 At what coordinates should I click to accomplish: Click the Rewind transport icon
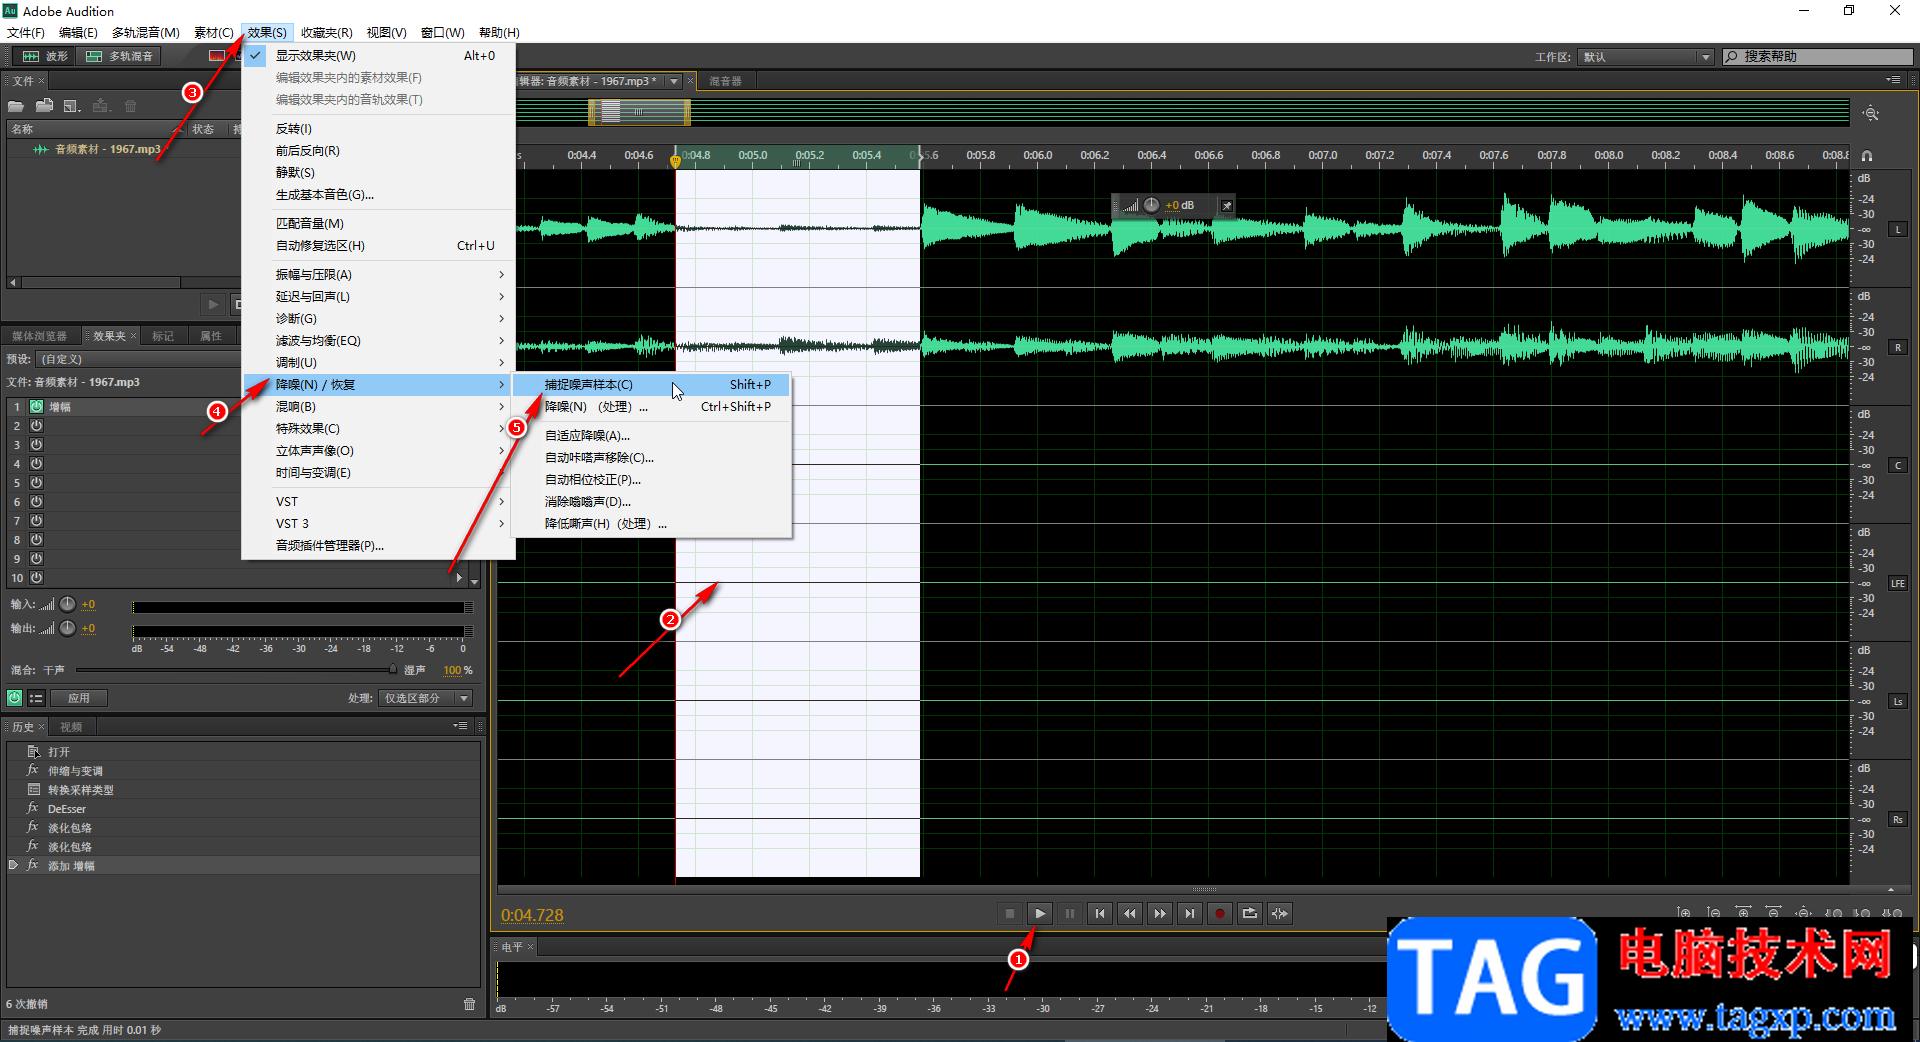tap(1130, 913)
